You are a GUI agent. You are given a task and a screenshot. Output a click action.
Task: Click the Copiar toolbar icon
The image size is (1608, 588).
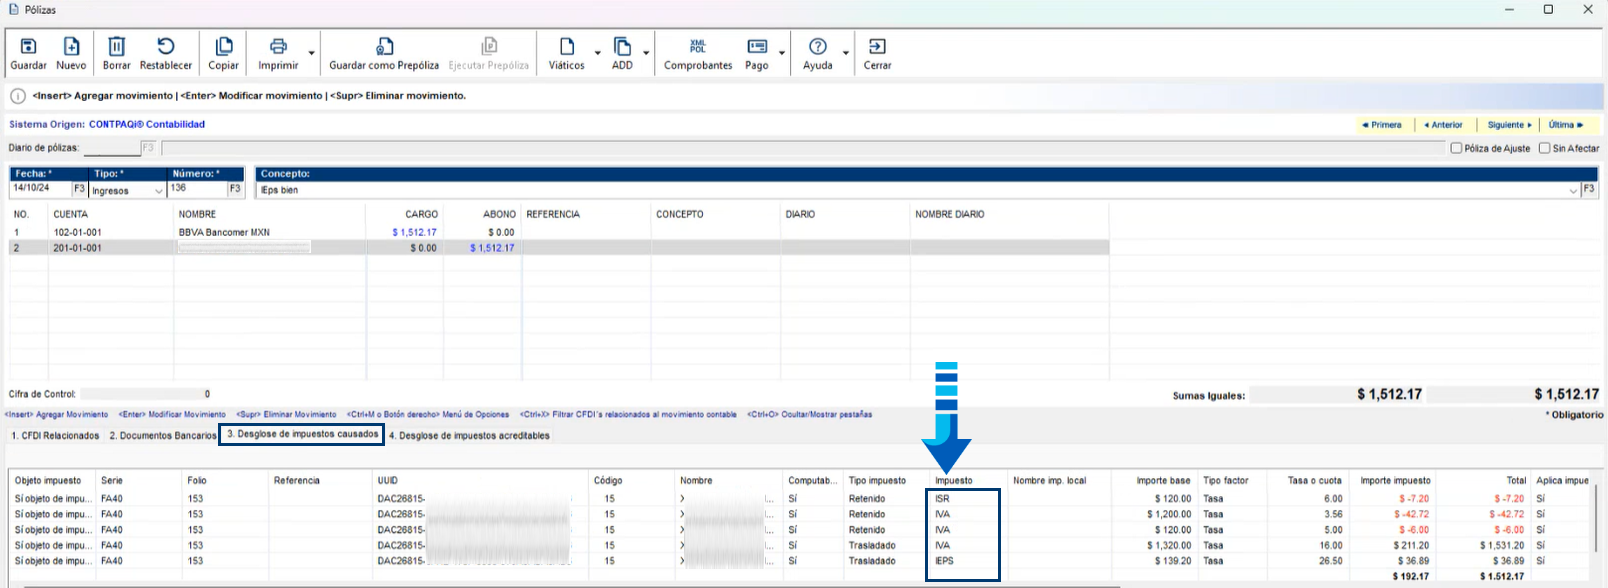[x=223, y=47]
